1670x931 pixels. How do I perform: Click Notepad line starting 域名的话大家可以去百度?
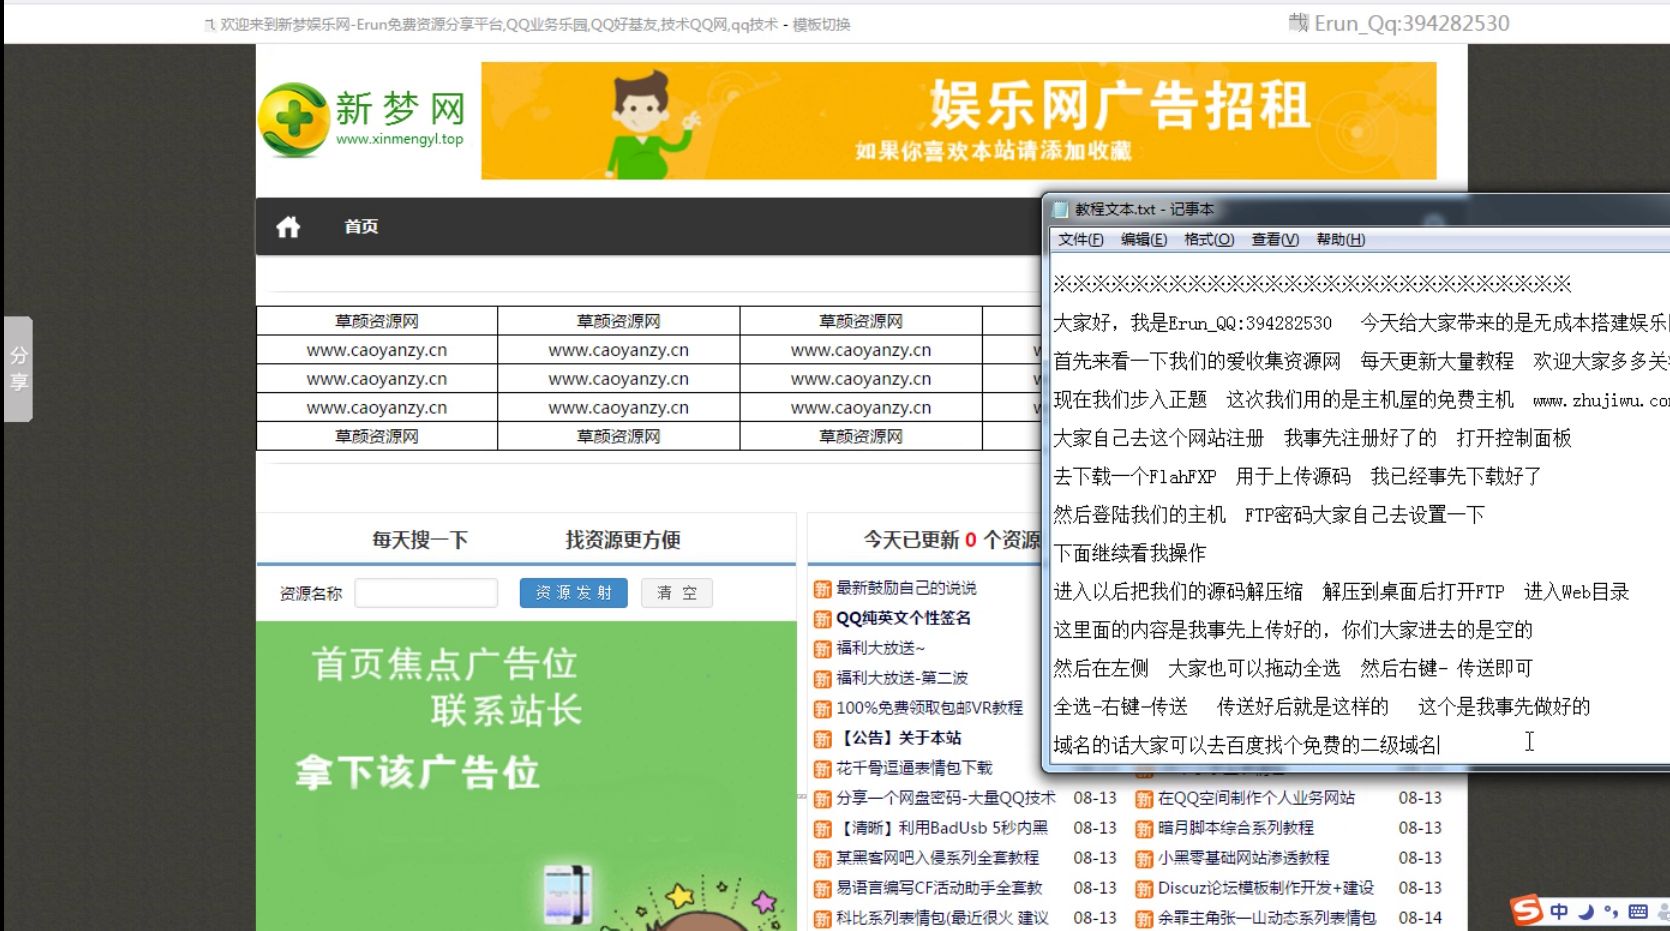pos(1247,745)
